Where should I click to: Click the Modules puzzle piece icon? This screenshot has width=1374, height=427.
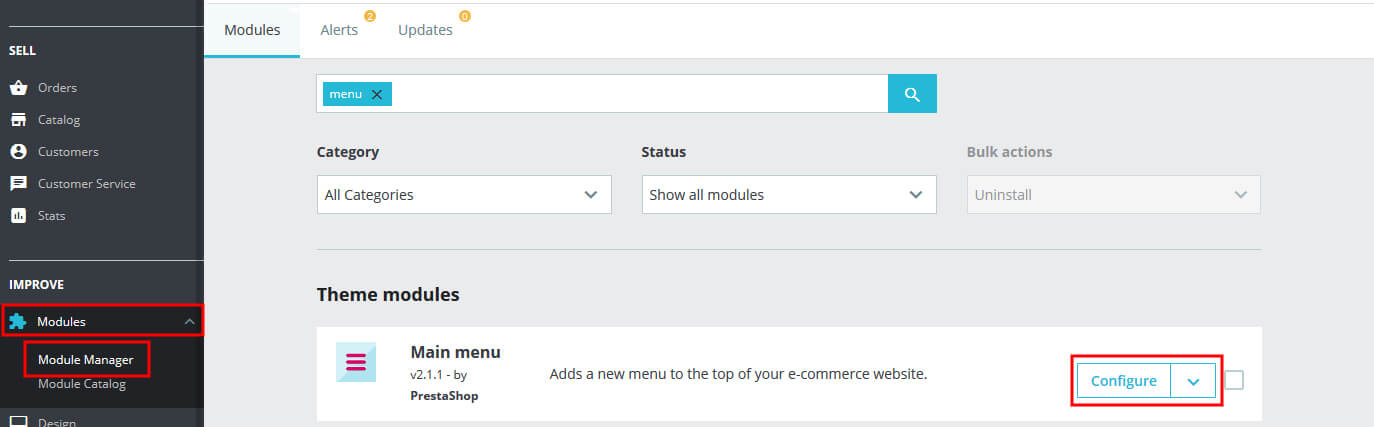[x=18, y=322]
